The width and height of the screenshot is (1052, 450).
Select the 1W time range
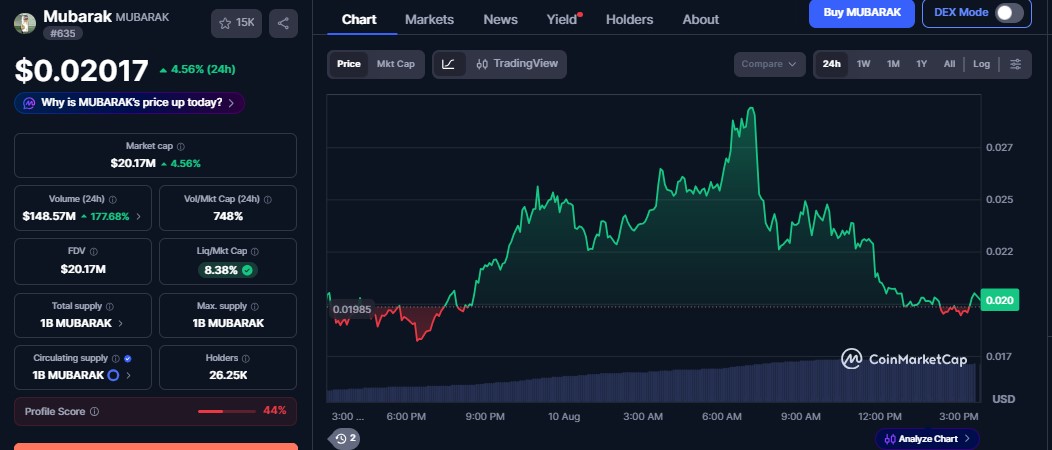tap(863, 64)
